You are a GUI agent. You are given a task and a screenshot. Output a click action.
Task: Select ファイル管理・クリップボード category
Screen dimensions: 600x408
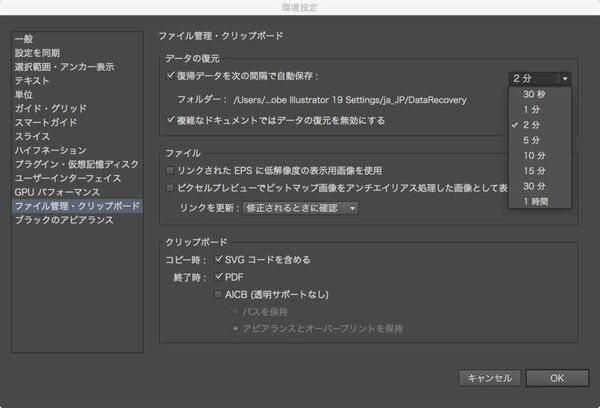[x=77, y=206]
